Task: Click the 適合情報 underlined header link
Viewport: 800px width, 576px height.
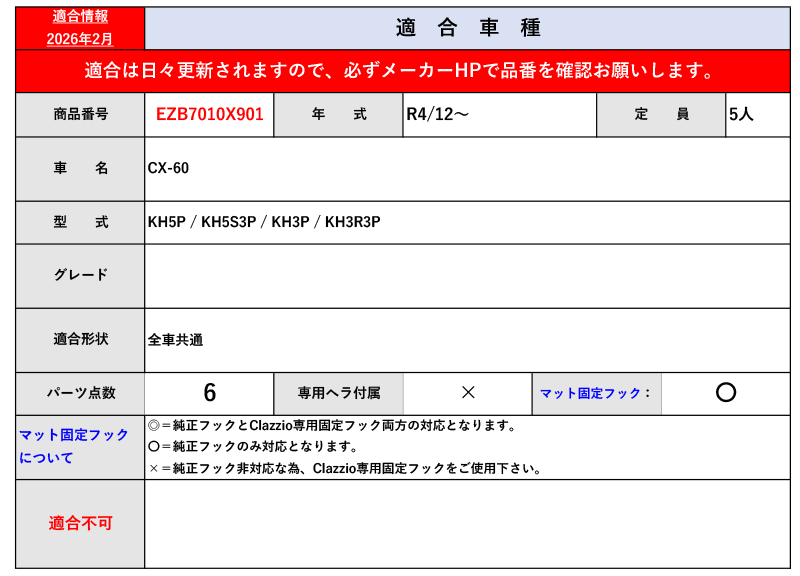Action: click(x=80, y=16)
